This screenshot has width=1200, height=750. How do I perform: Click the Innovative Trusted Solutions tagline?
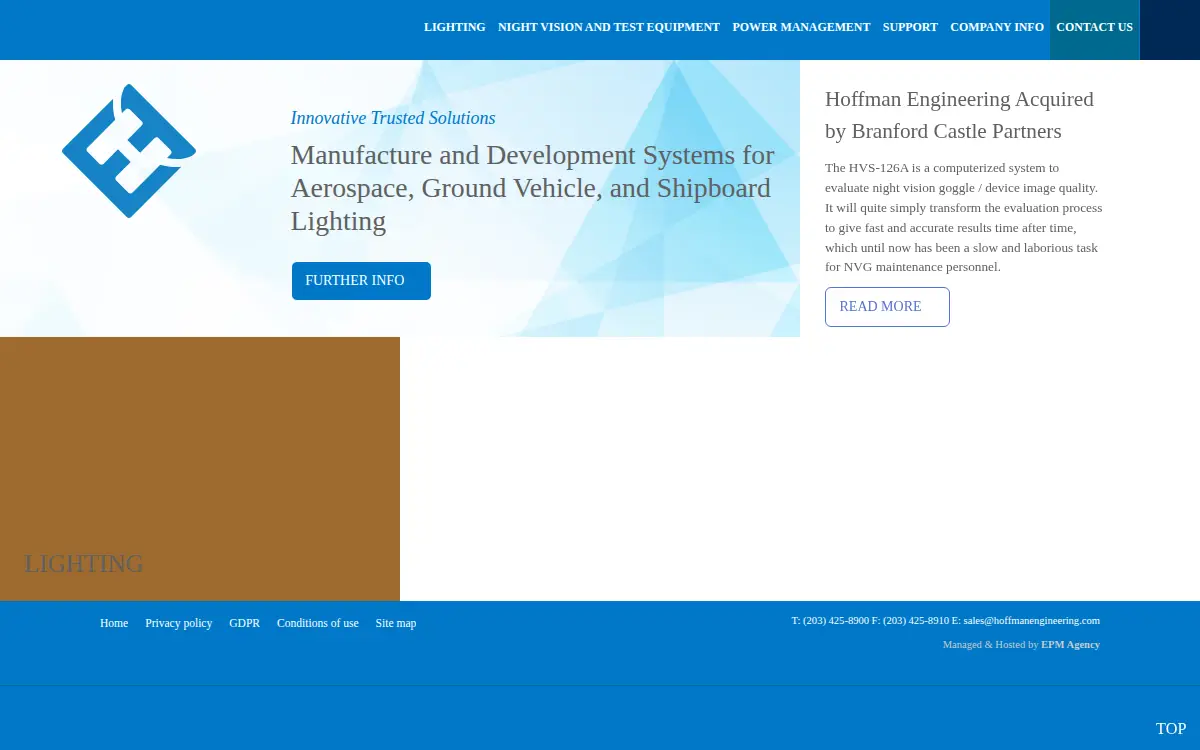click(393, 118)
